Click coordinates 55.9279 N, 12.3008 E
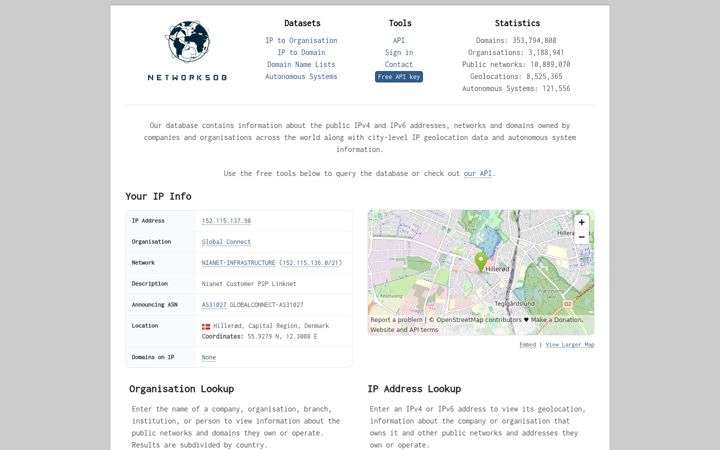Image resolution: width=720 pixels, height=450 pixels. tap(282, 337)
